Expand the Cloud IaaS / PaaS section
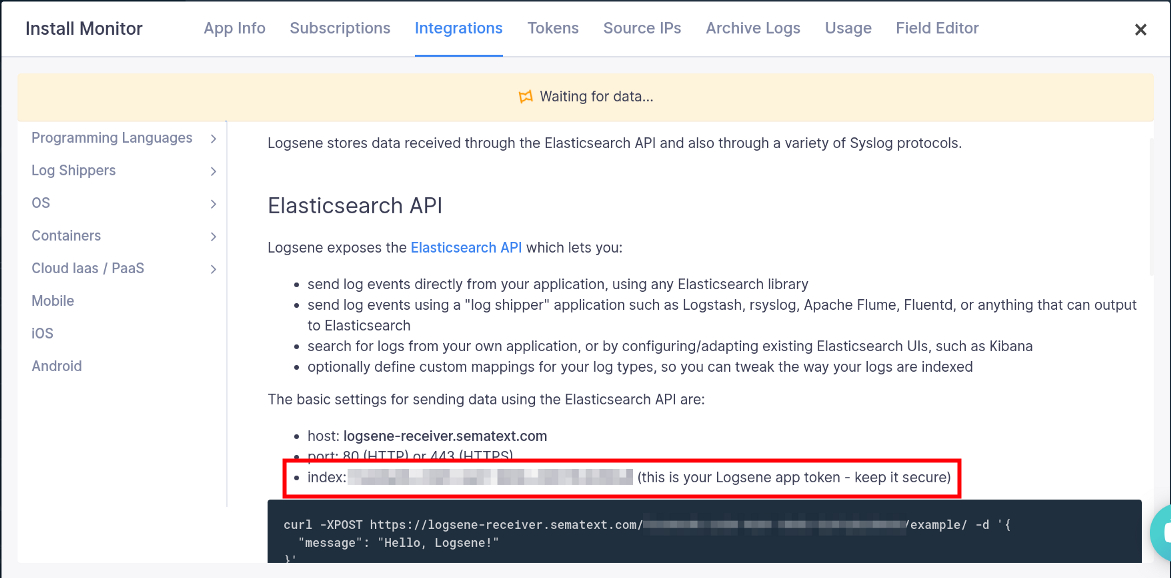The image size is (1171, 578). point(89,268)
